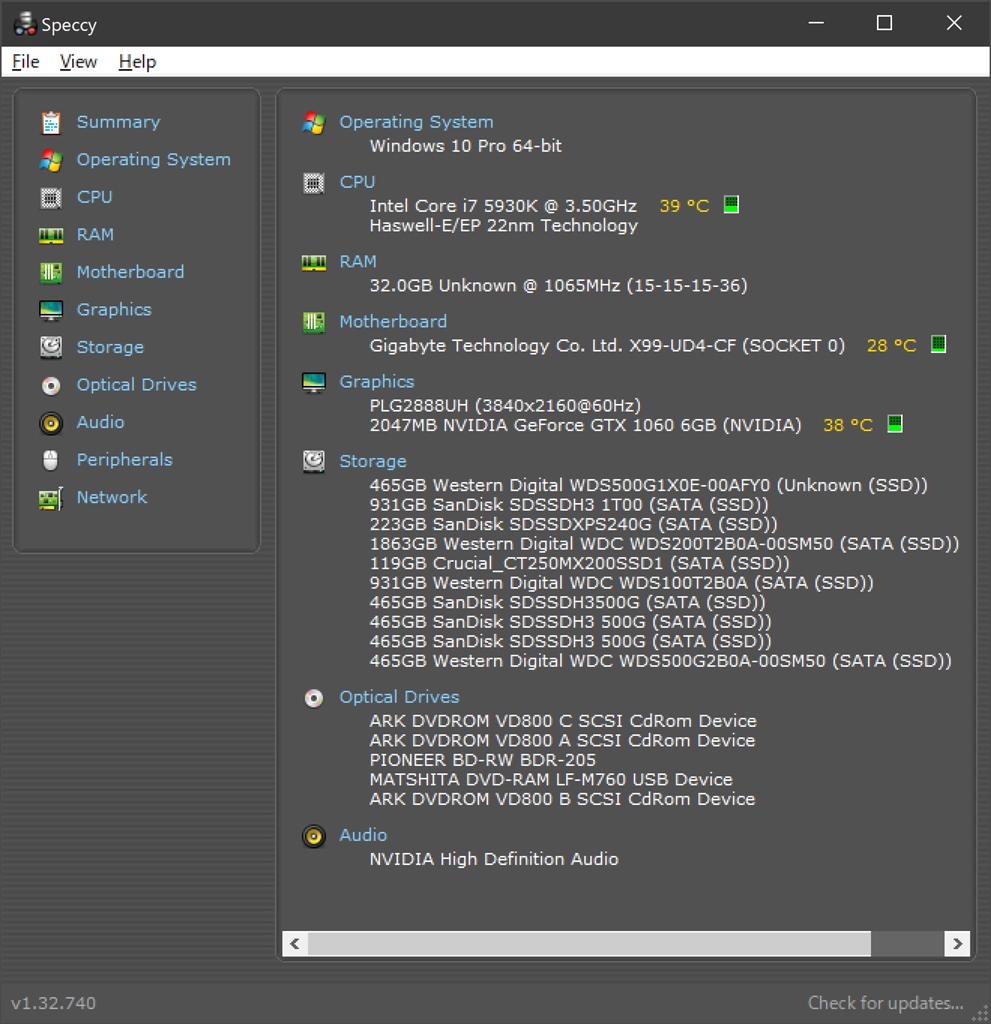Click the Peripherals mouse icon in sidebar
Screen dimensions: 991x1024
(50, 460)
